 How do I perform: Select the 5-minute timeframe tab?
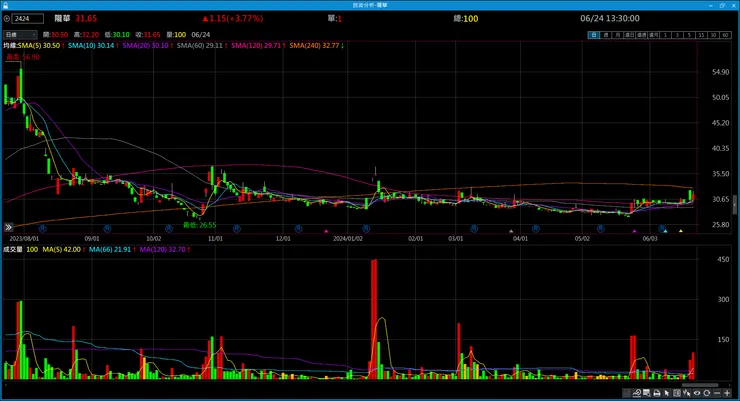click(x=690, y=35)
